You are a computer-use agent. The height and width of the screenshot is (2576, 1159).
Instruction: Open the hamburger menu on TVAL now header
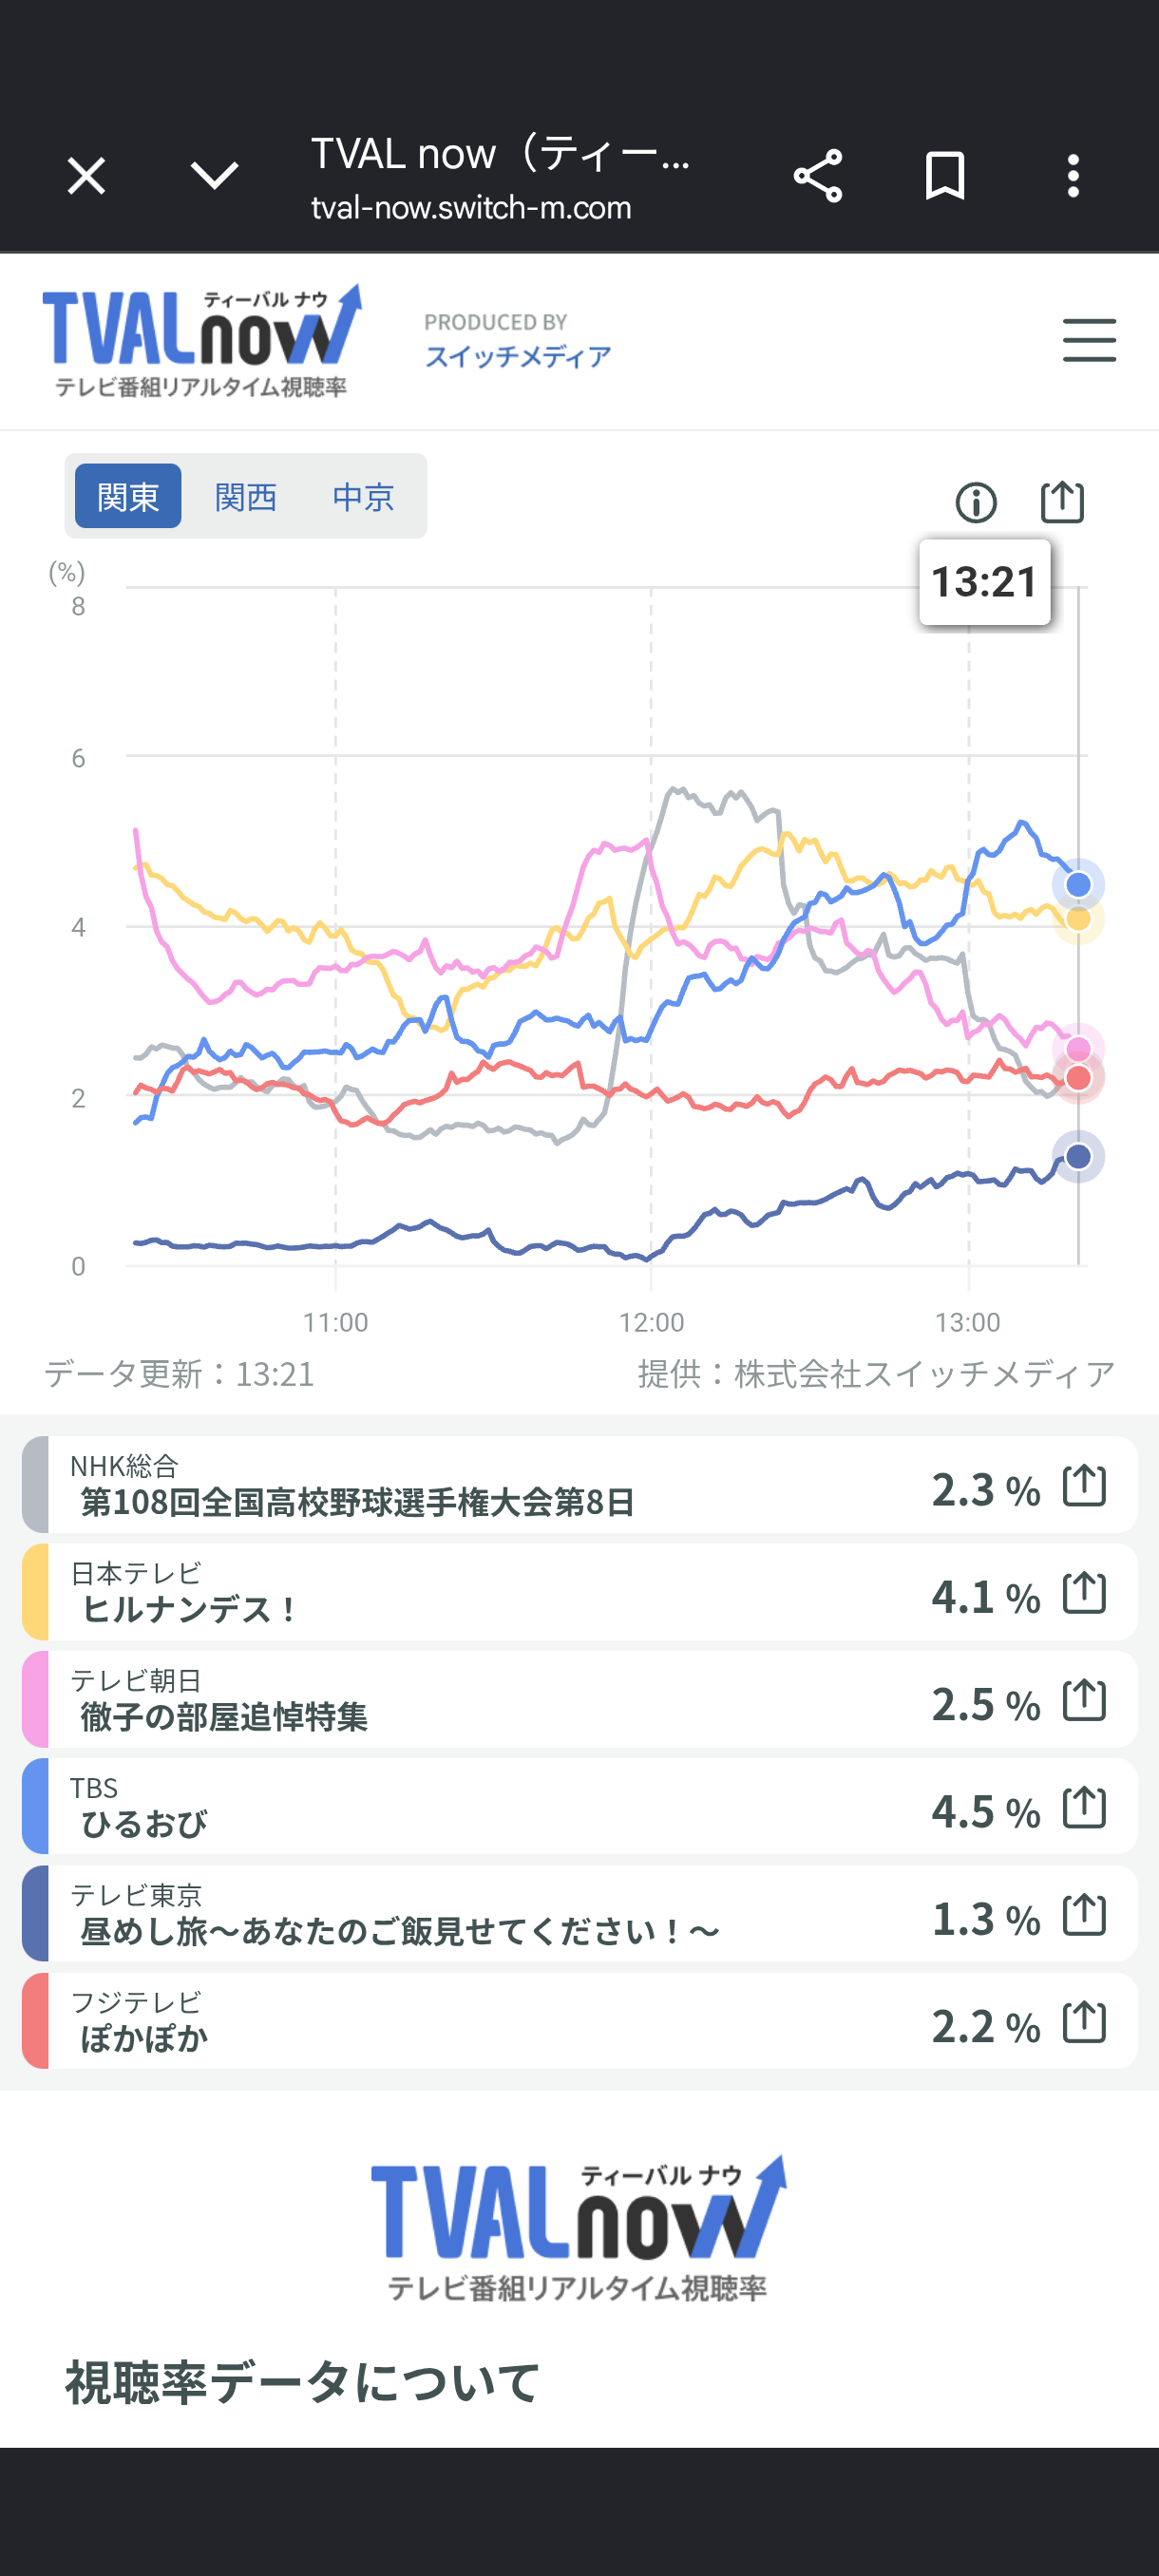[x=1089, y=340]
